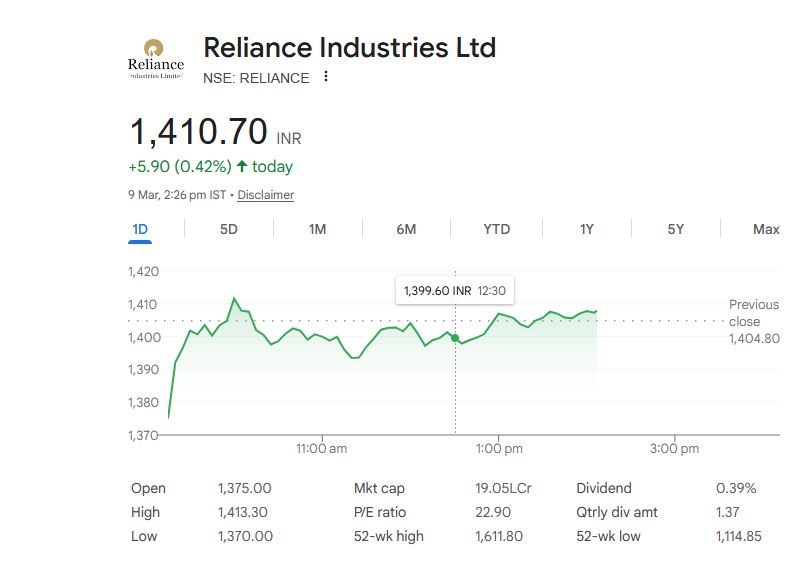
Task: Click the green up arrow next to today
Action: coord(242,166)
